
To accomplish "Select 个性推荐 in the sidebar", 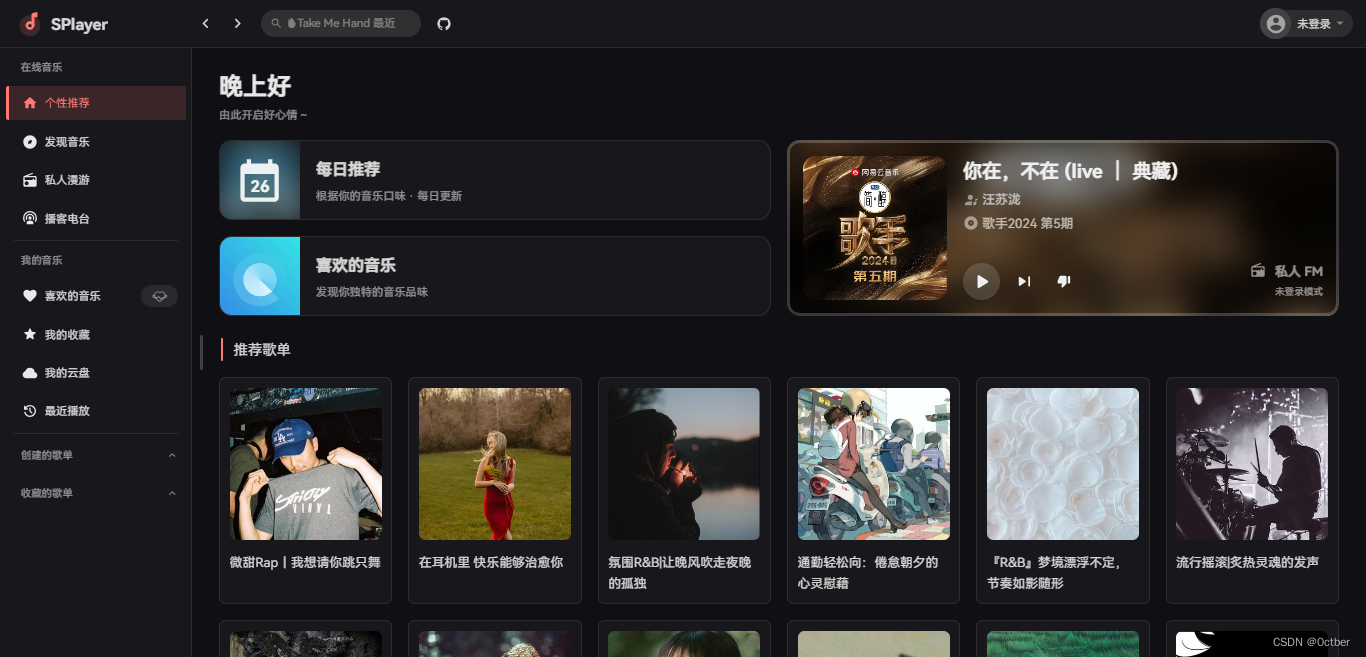I will (x=96, y=103).
